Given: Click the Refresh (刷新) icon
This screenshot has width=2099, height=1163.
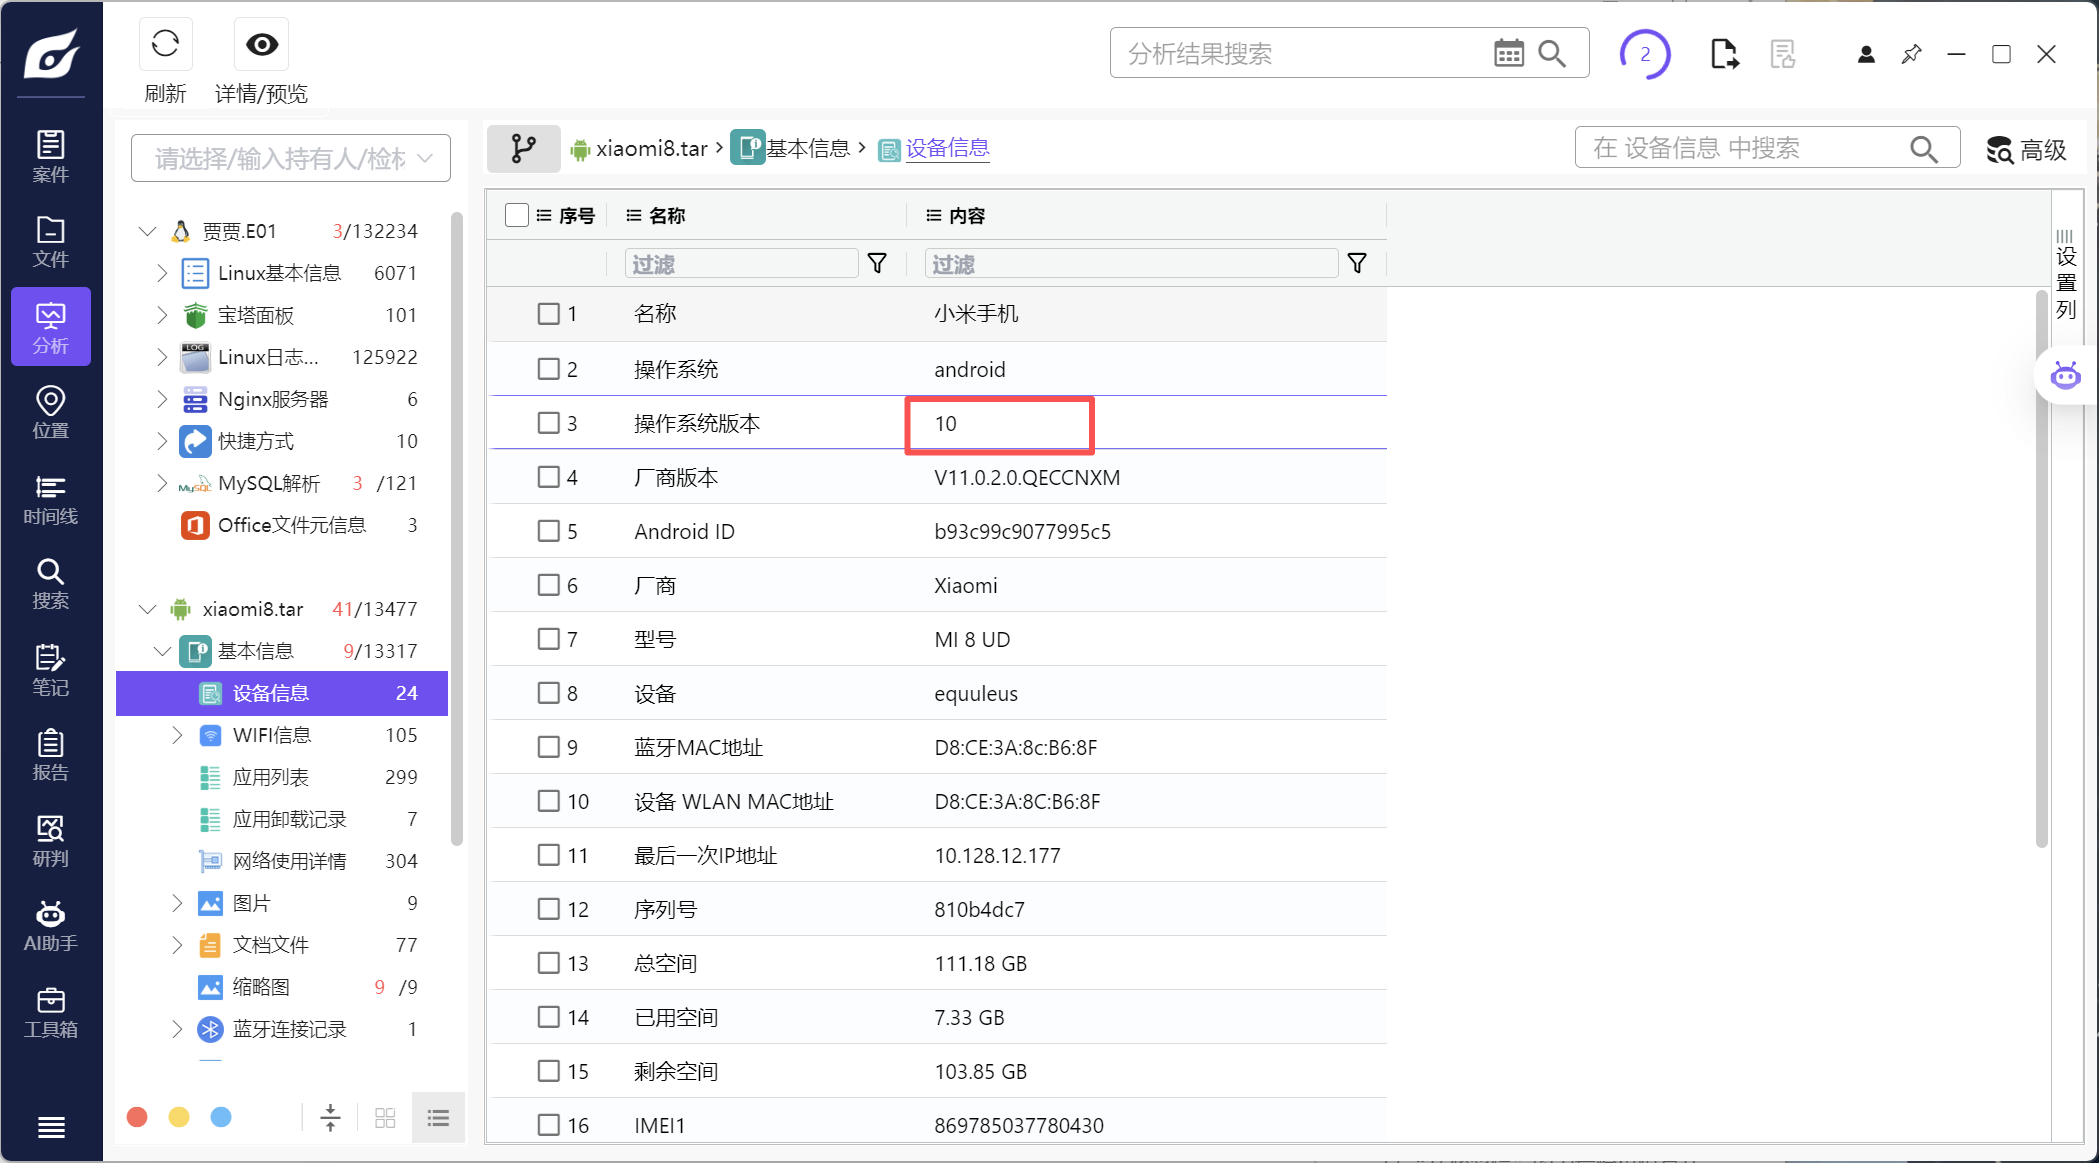Looking at the screenshot, I should 165,44.
